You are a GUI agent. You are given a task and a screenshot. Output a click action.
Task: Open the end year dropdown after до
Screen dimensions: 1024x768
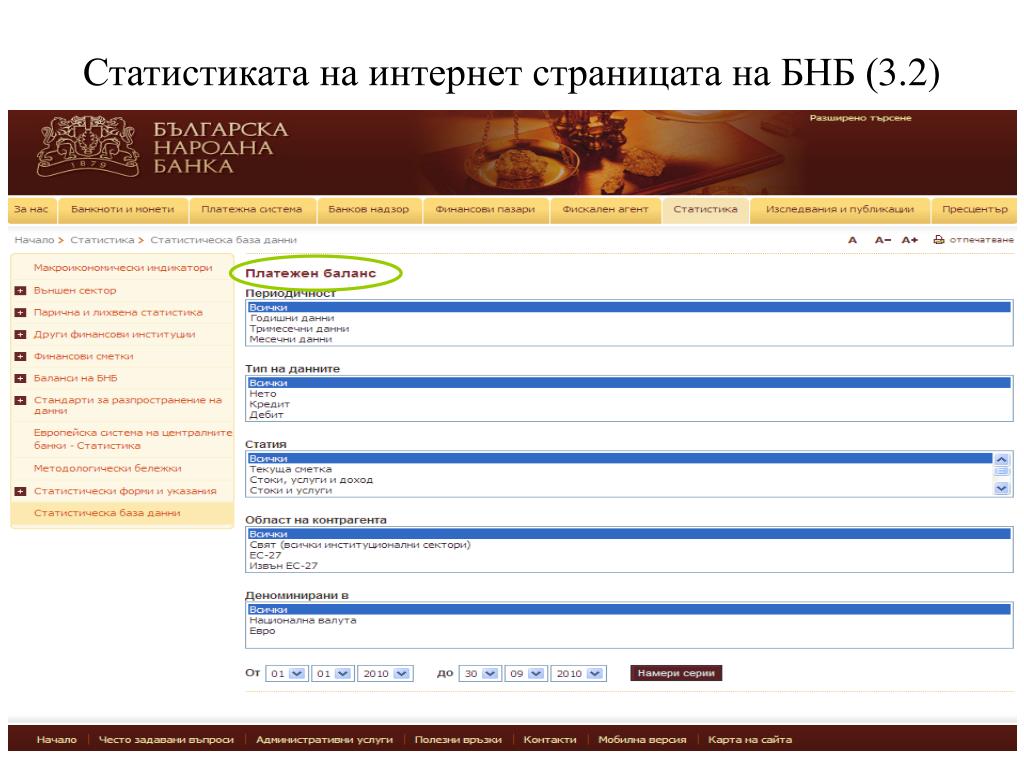point(578,673)
